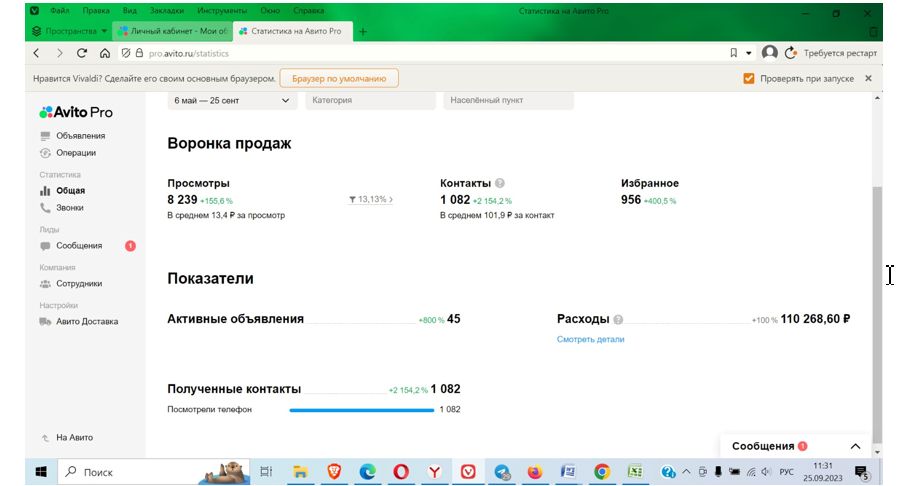Viewport: 900px width, 486px height.
Task: Open Google Chrome from the taskbar
Action: coord(602,472)
